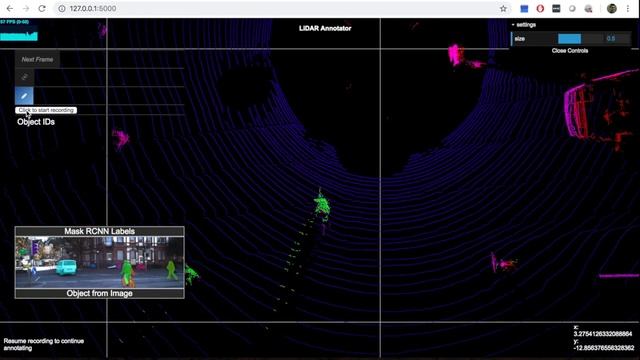
Task: Open the helmet-shaped browser extension
Action: click(x=588, y=9)
